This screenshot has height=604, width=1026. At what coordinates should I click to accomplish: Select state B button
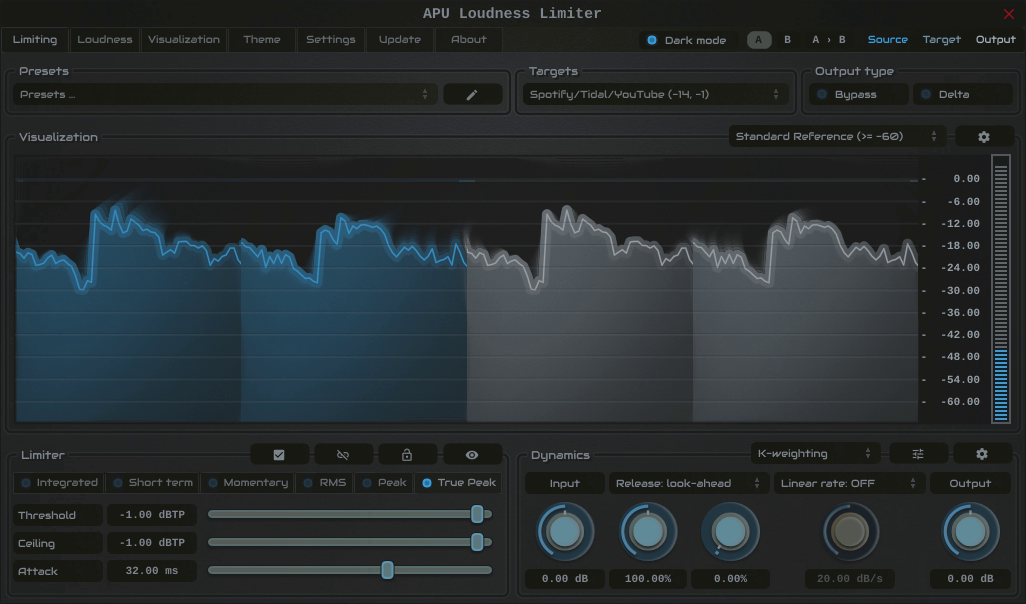(x=787, y=40)
